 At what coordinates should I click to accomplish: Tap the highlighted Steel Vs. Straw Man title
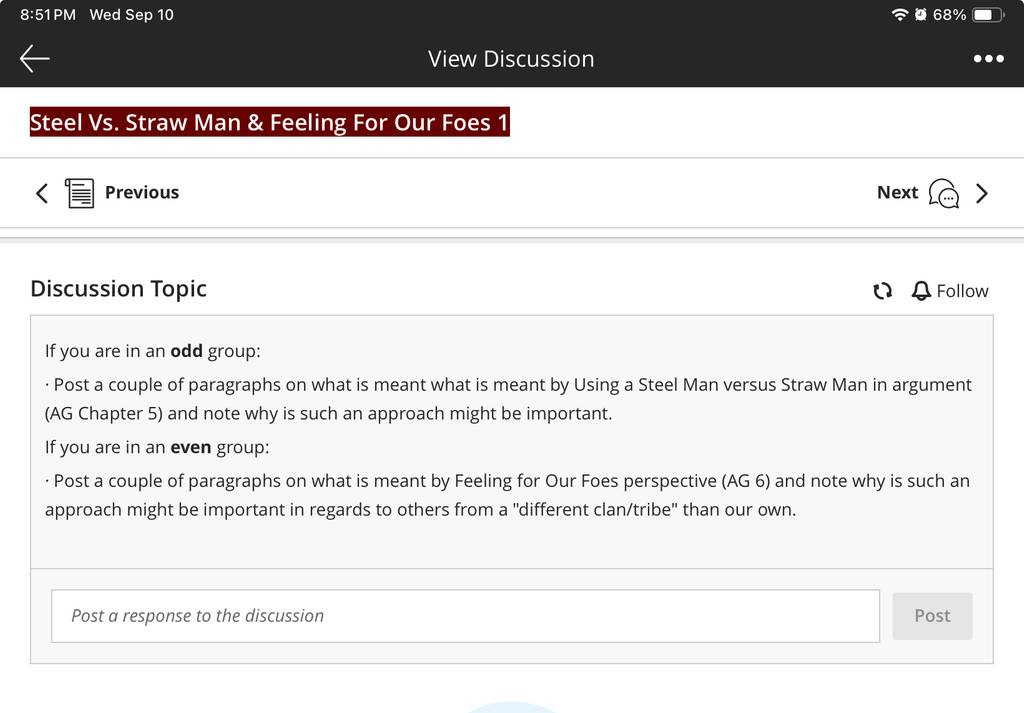pyautogui.click(x=269, y=122)
